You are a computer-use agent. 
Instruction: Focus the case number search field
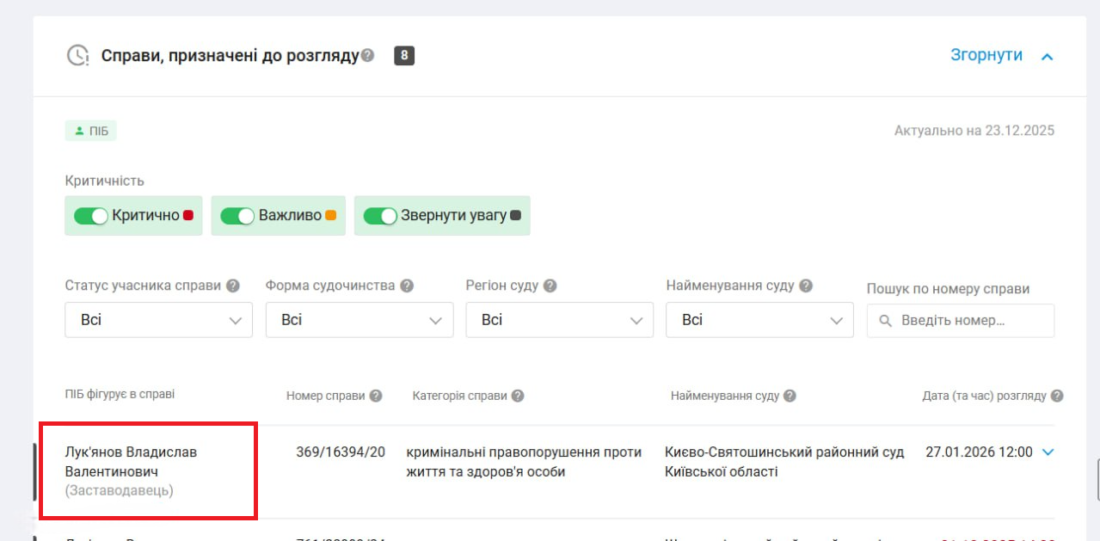tap(960, 321)
